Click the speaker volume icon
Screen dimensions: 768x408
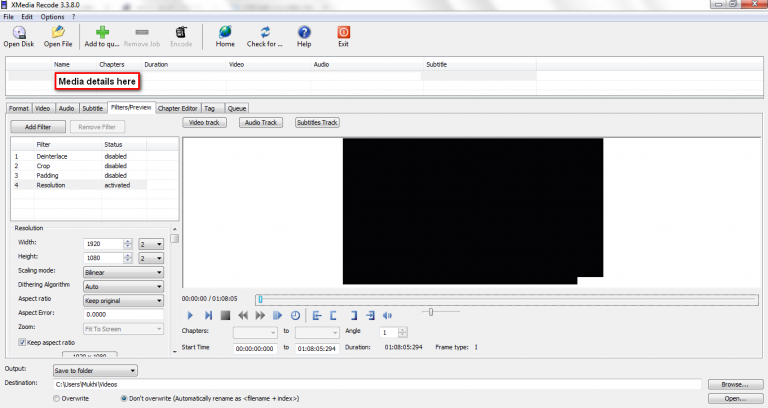[387, 315]
